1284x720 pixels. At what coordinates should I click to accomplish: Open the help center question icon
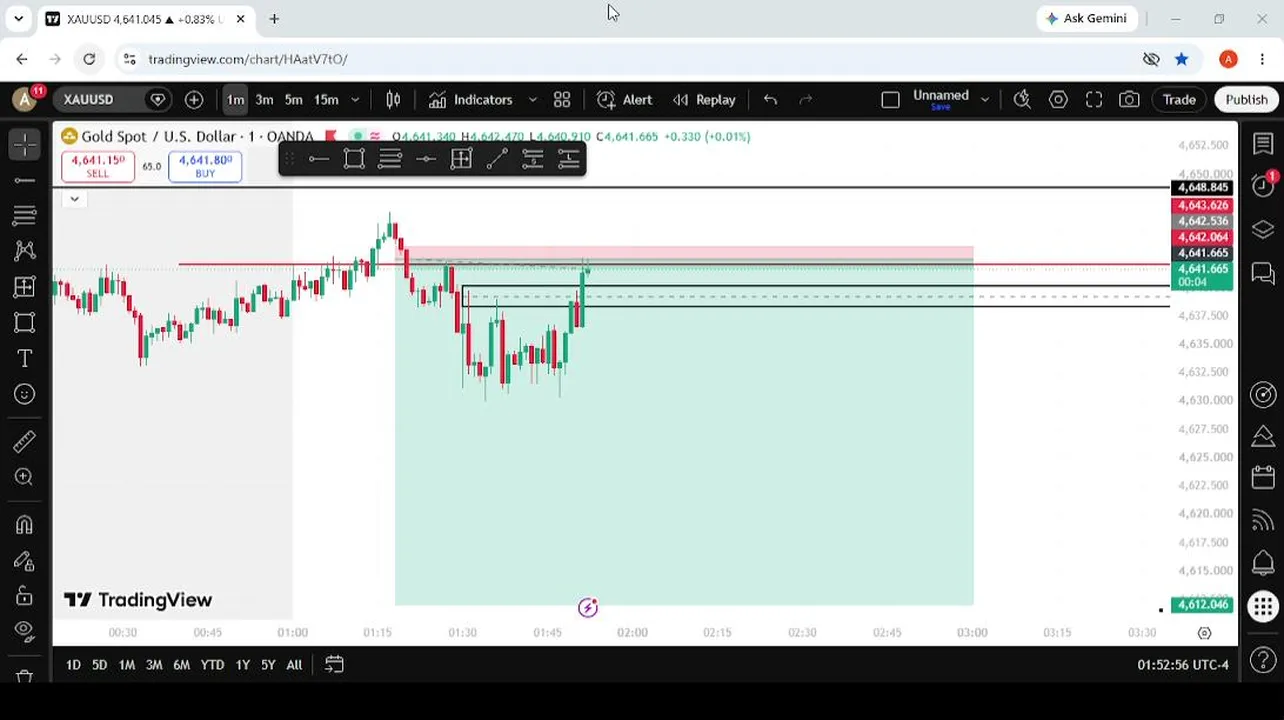click(1263, 662)
